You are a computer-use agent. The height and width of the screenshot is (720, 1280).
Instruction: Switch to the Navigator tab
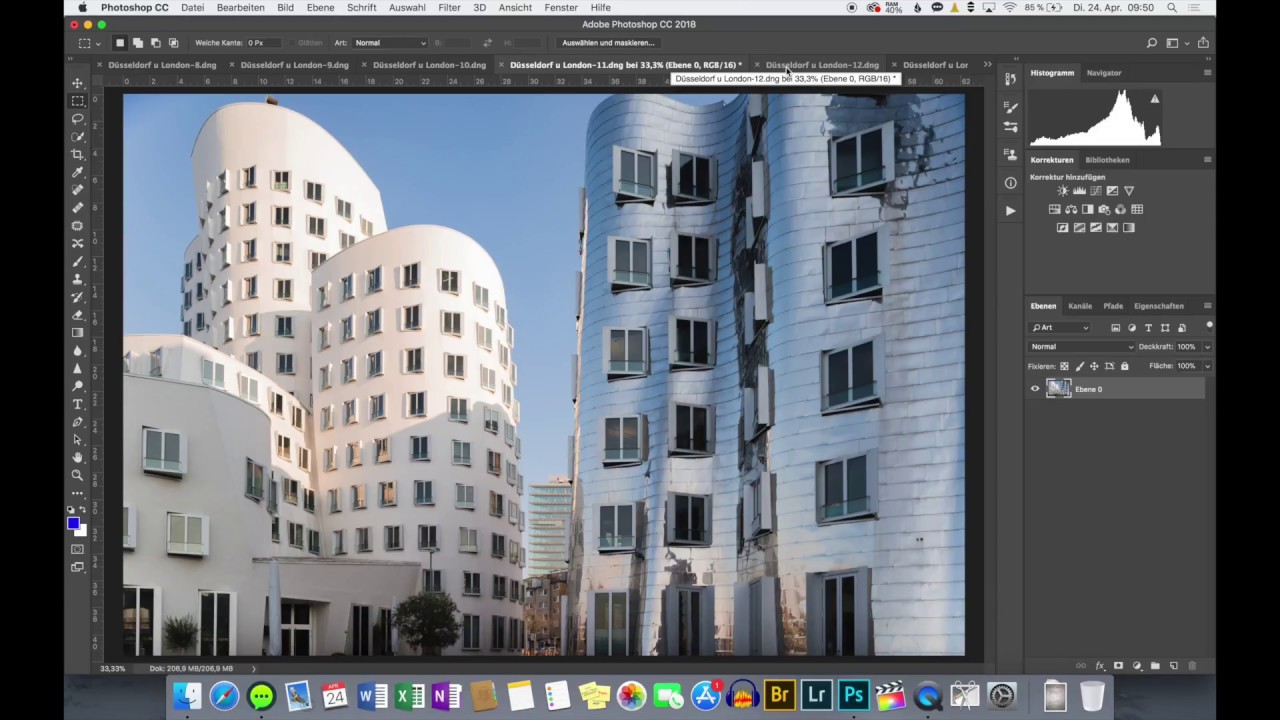click(x=1104, y=73)
